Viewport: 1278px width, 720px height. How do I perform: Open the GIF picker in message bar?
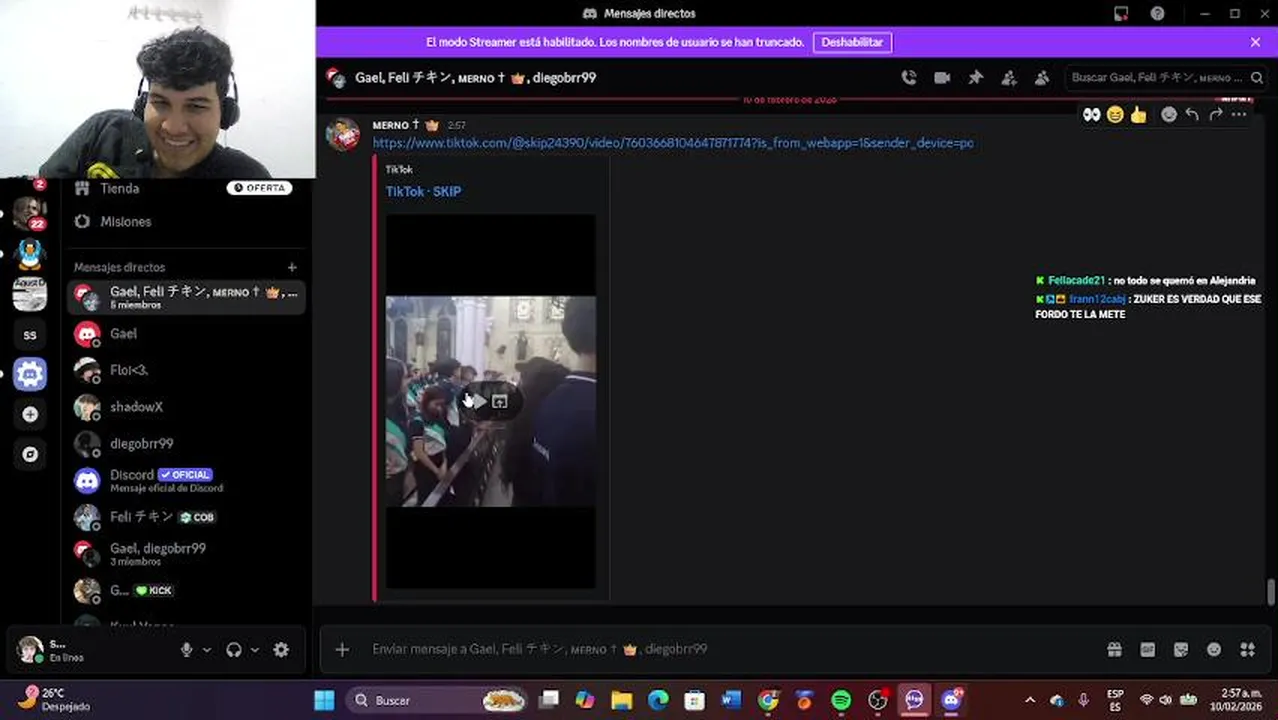1147,649
